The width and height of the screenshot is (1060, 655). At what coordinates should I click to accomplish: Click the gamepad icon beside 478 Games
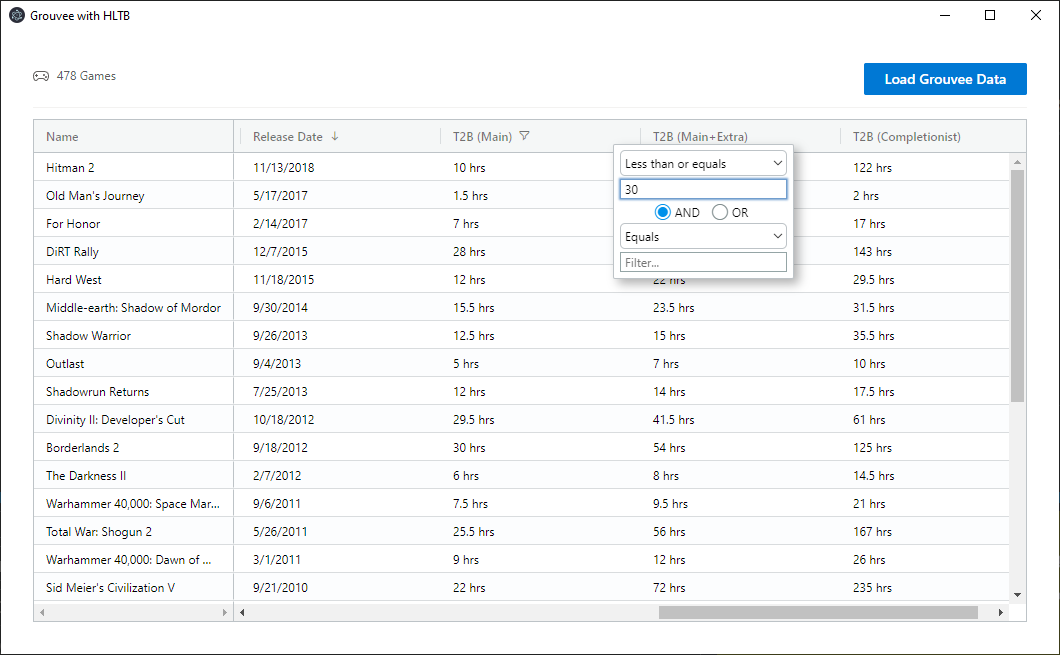coord(41,76)
